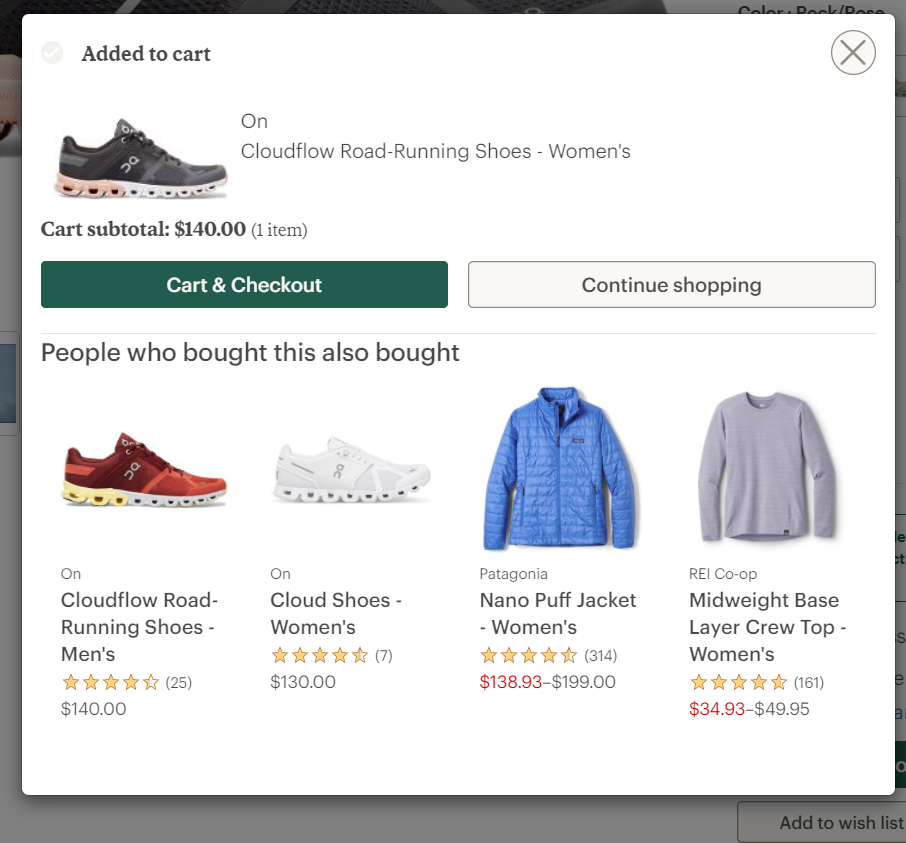Open the Cloudflow Road-Running Shoes - Women's link
This screenshot has width=906, height=843.
pos(435,152)
